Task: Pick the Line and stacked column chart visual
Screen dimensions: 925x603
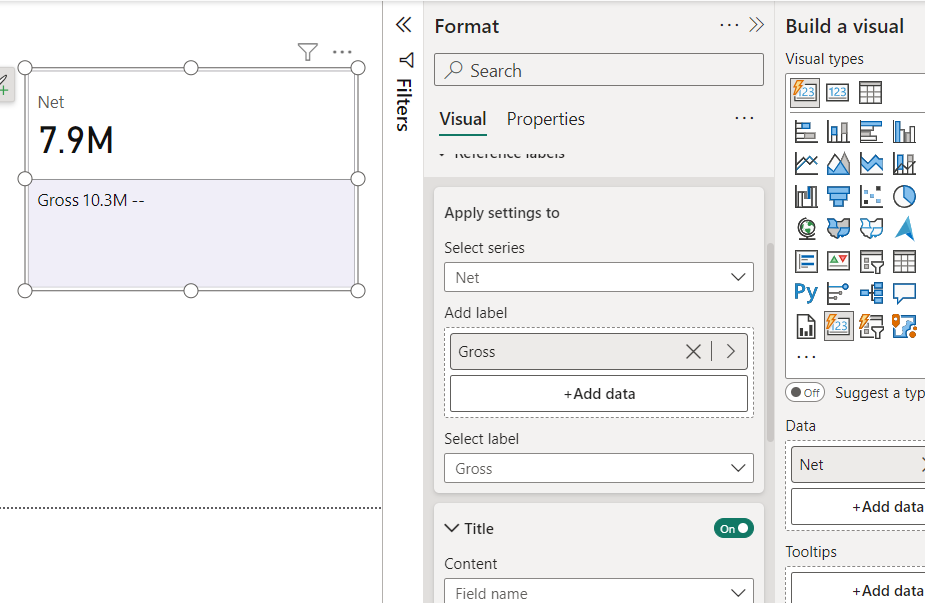Action: click(904, 163)
